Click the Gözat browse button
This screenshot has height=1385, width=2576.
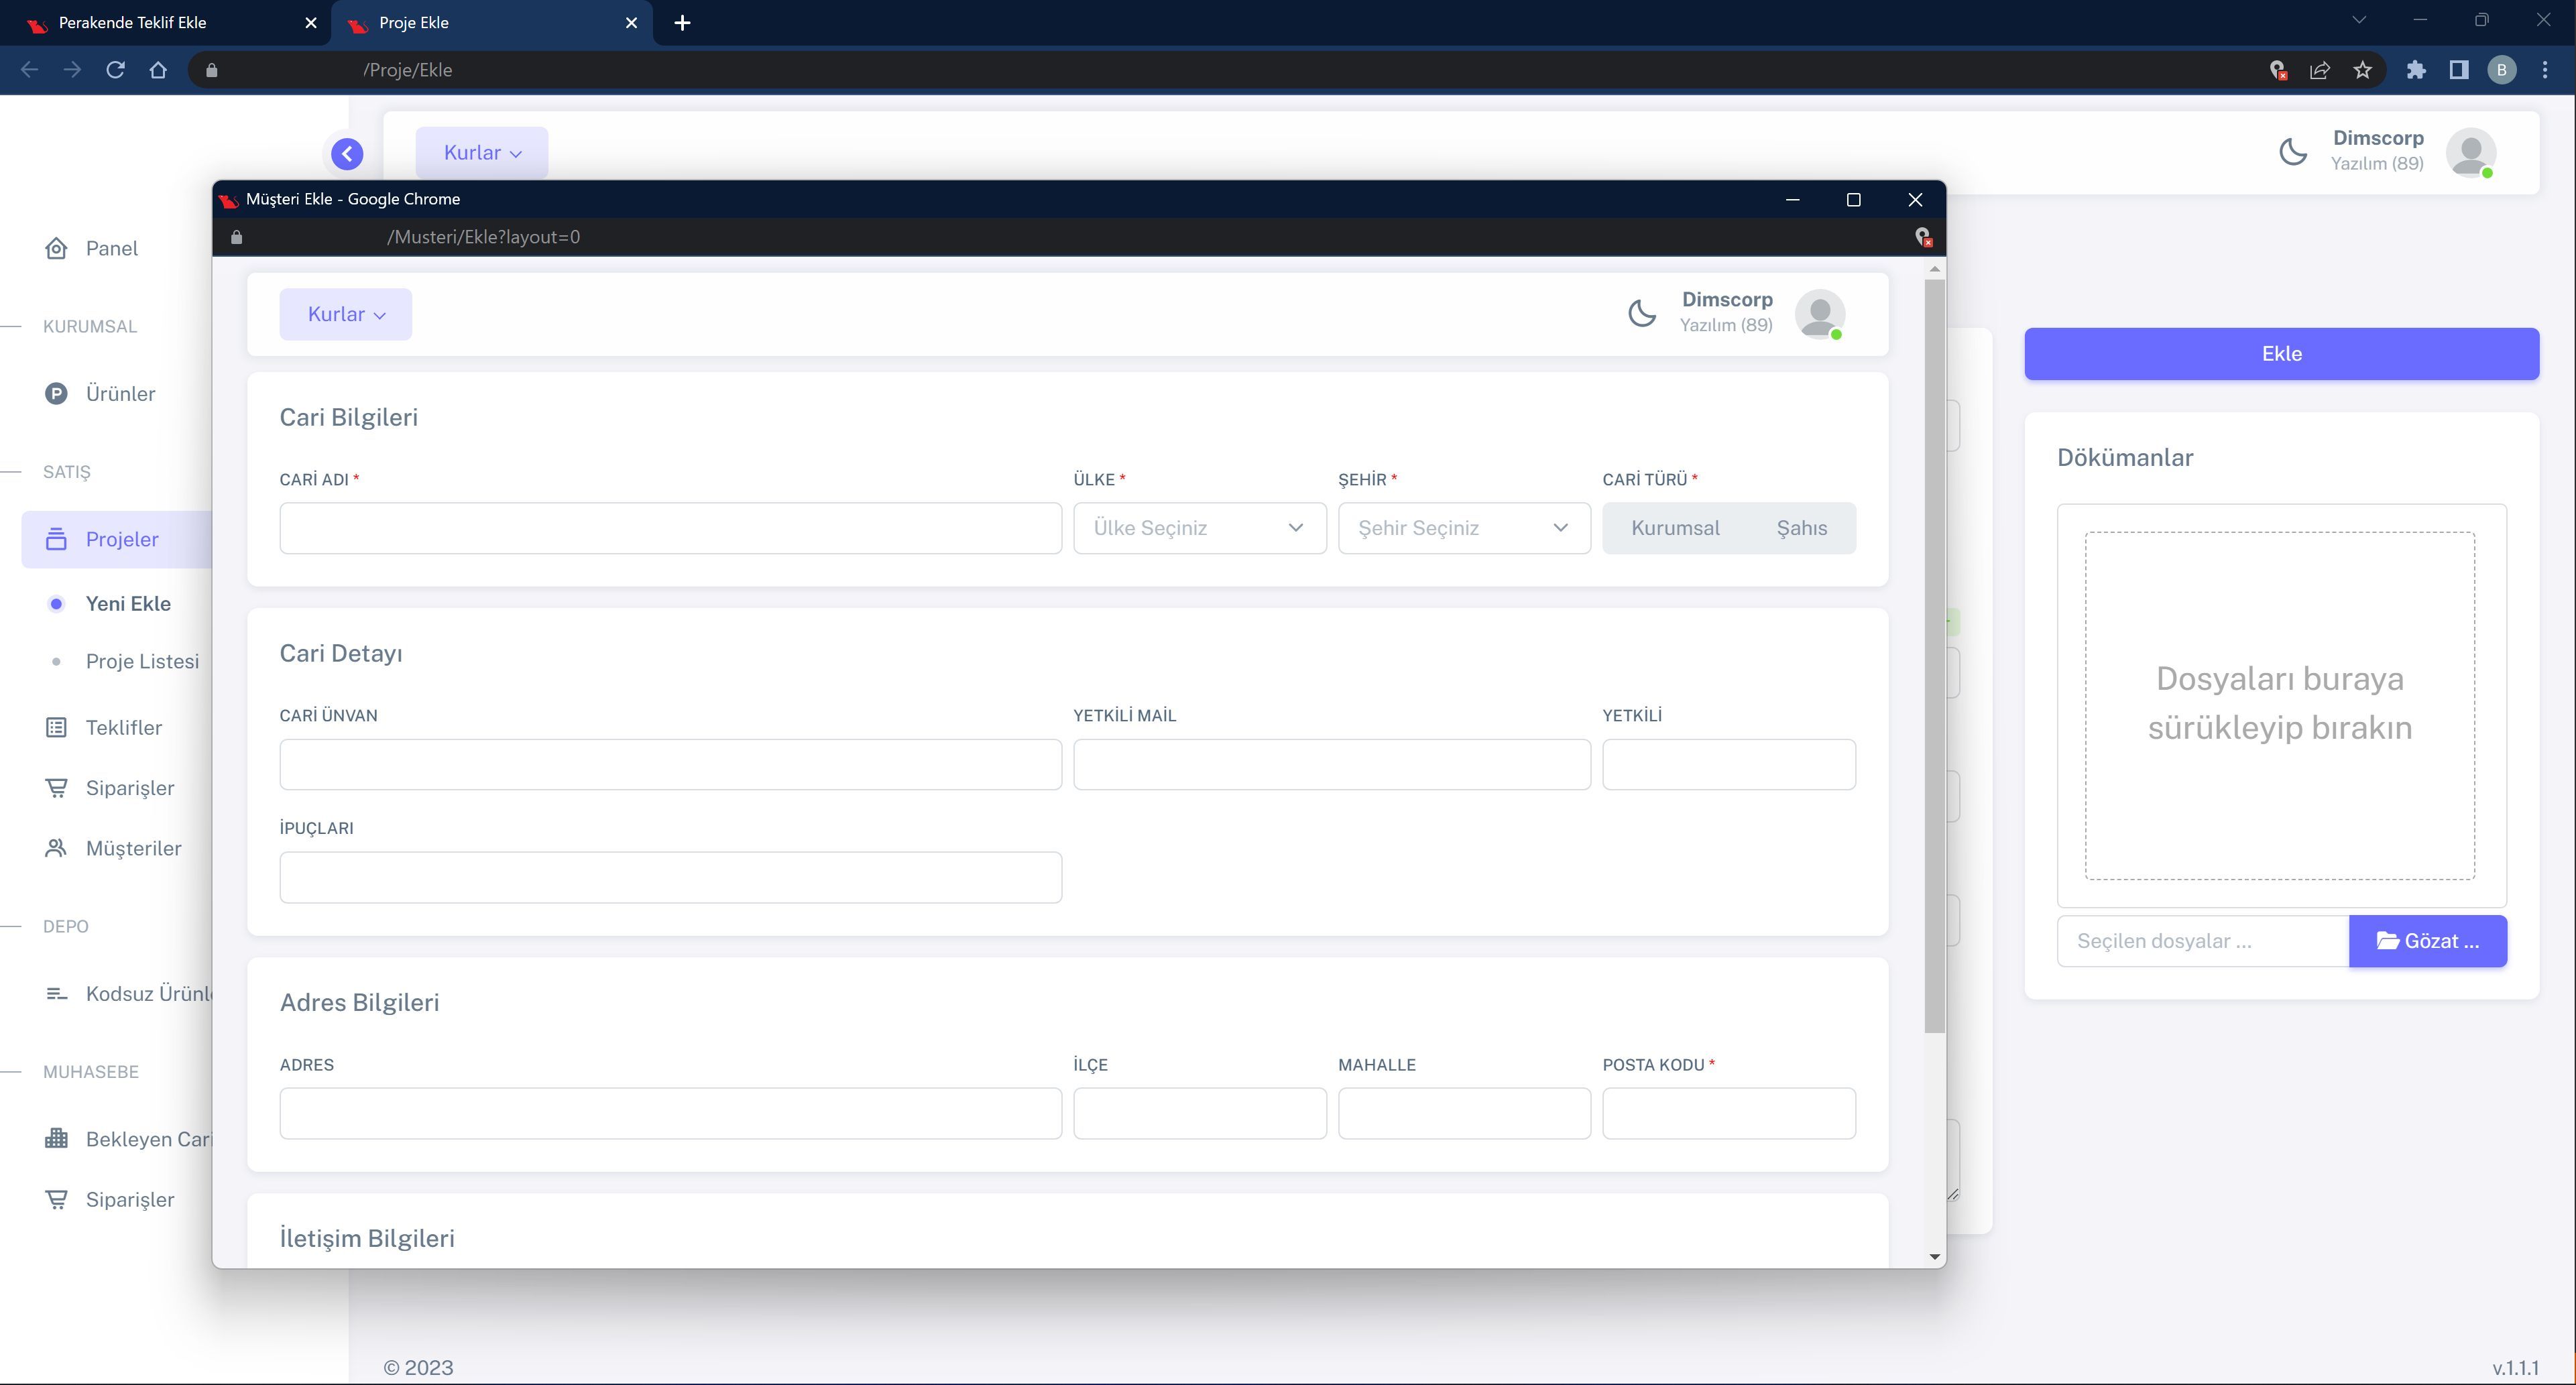2427,941
